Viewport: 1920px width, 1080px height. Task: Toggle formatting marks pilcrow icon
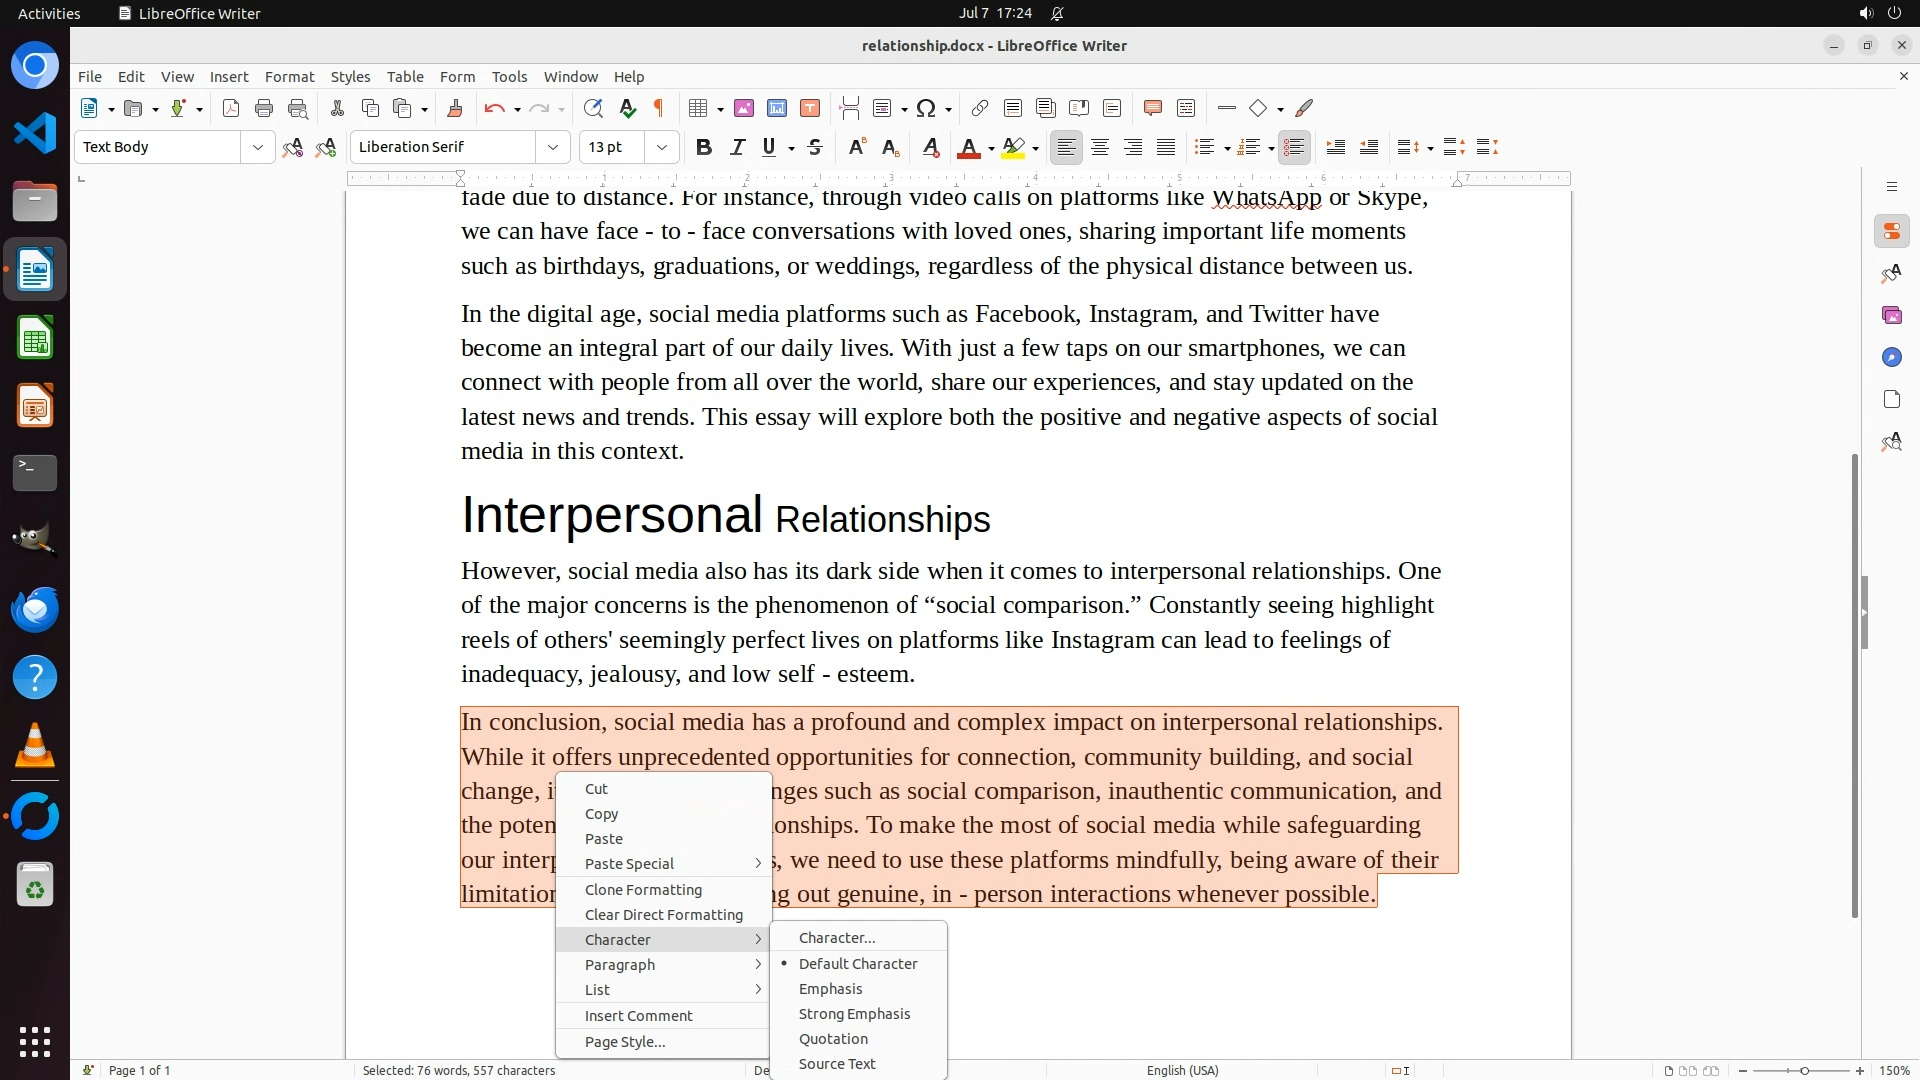point(659,108)
